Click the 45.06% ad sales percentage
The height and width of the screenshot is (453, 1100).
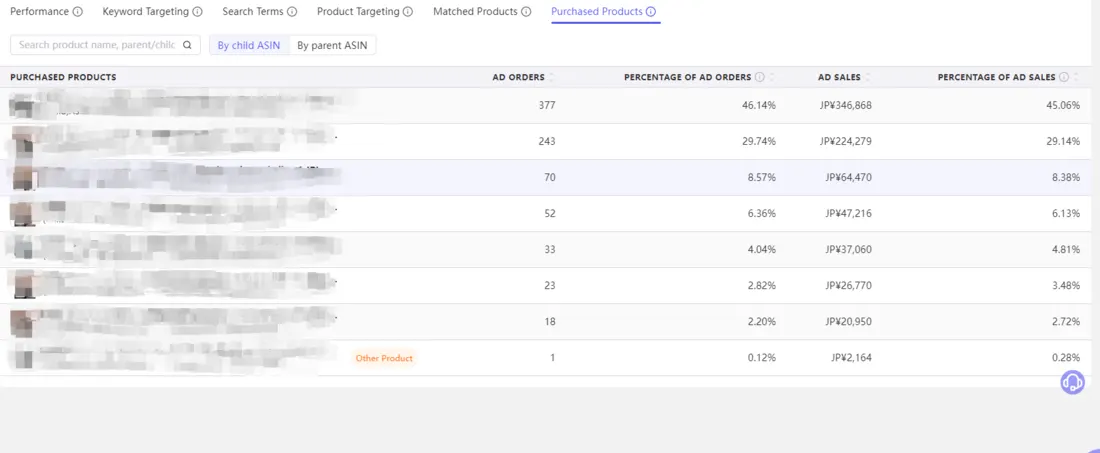pos(1063,106)
